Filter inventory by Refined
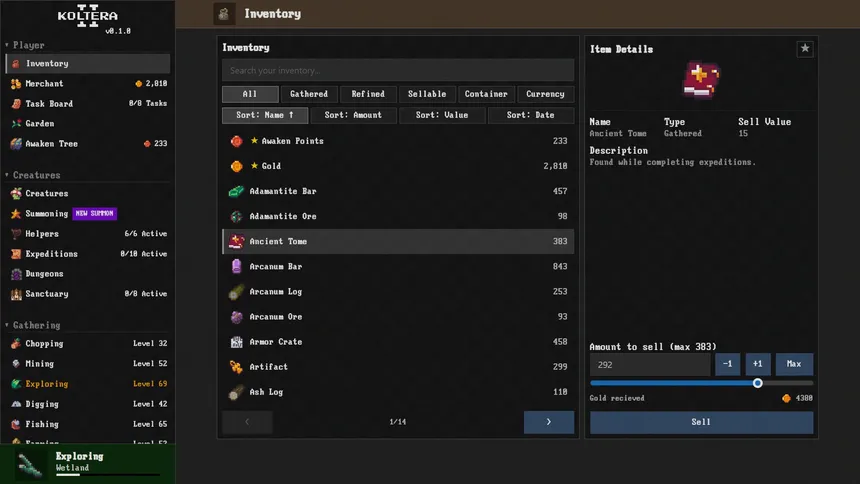 coord(368,94)
